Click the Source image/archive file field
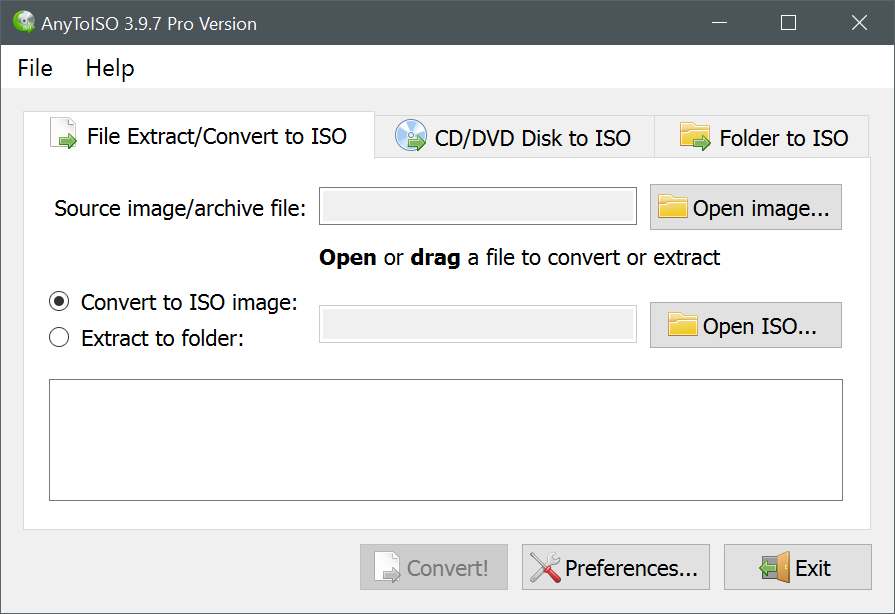Screen dimensions: 895x614 click(x=478, y=206)
